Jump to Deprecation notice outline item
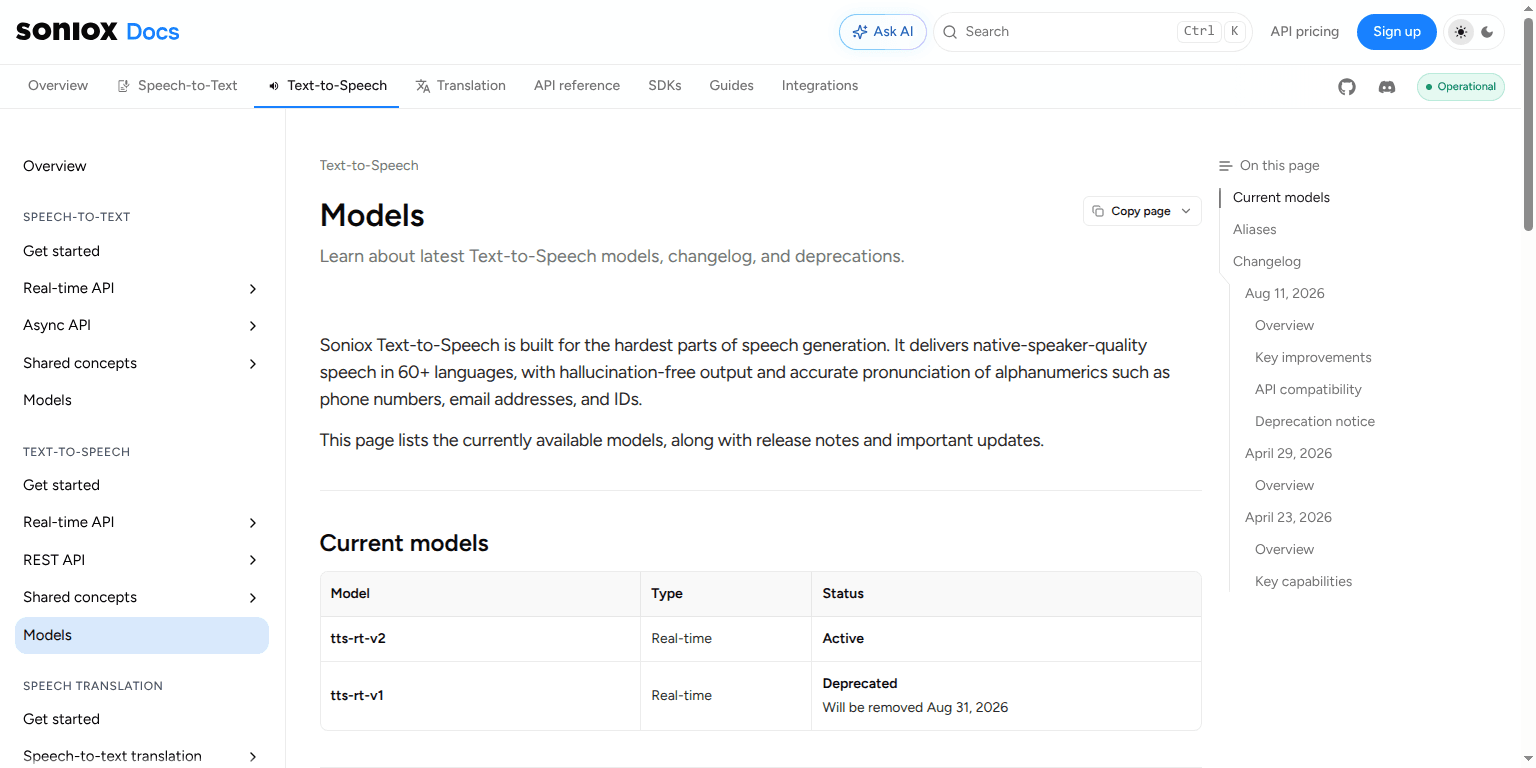 [x=1314, y=422]
